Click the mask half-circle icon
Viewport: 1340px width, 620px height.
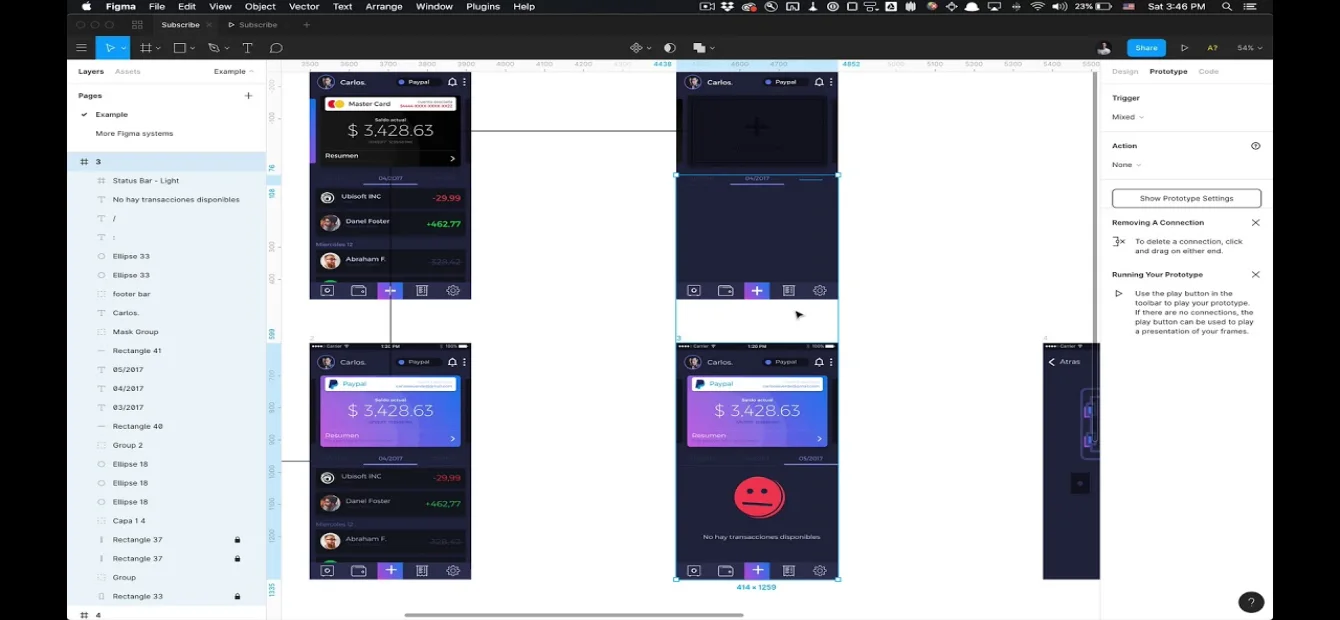(670, 48)
